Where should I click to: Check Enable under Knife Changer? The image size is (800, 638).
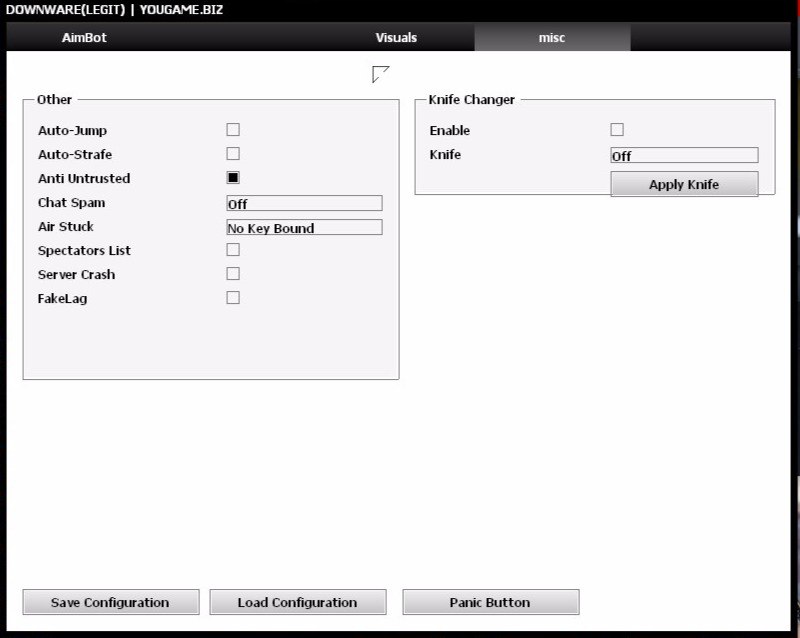[x=617, y=130]
